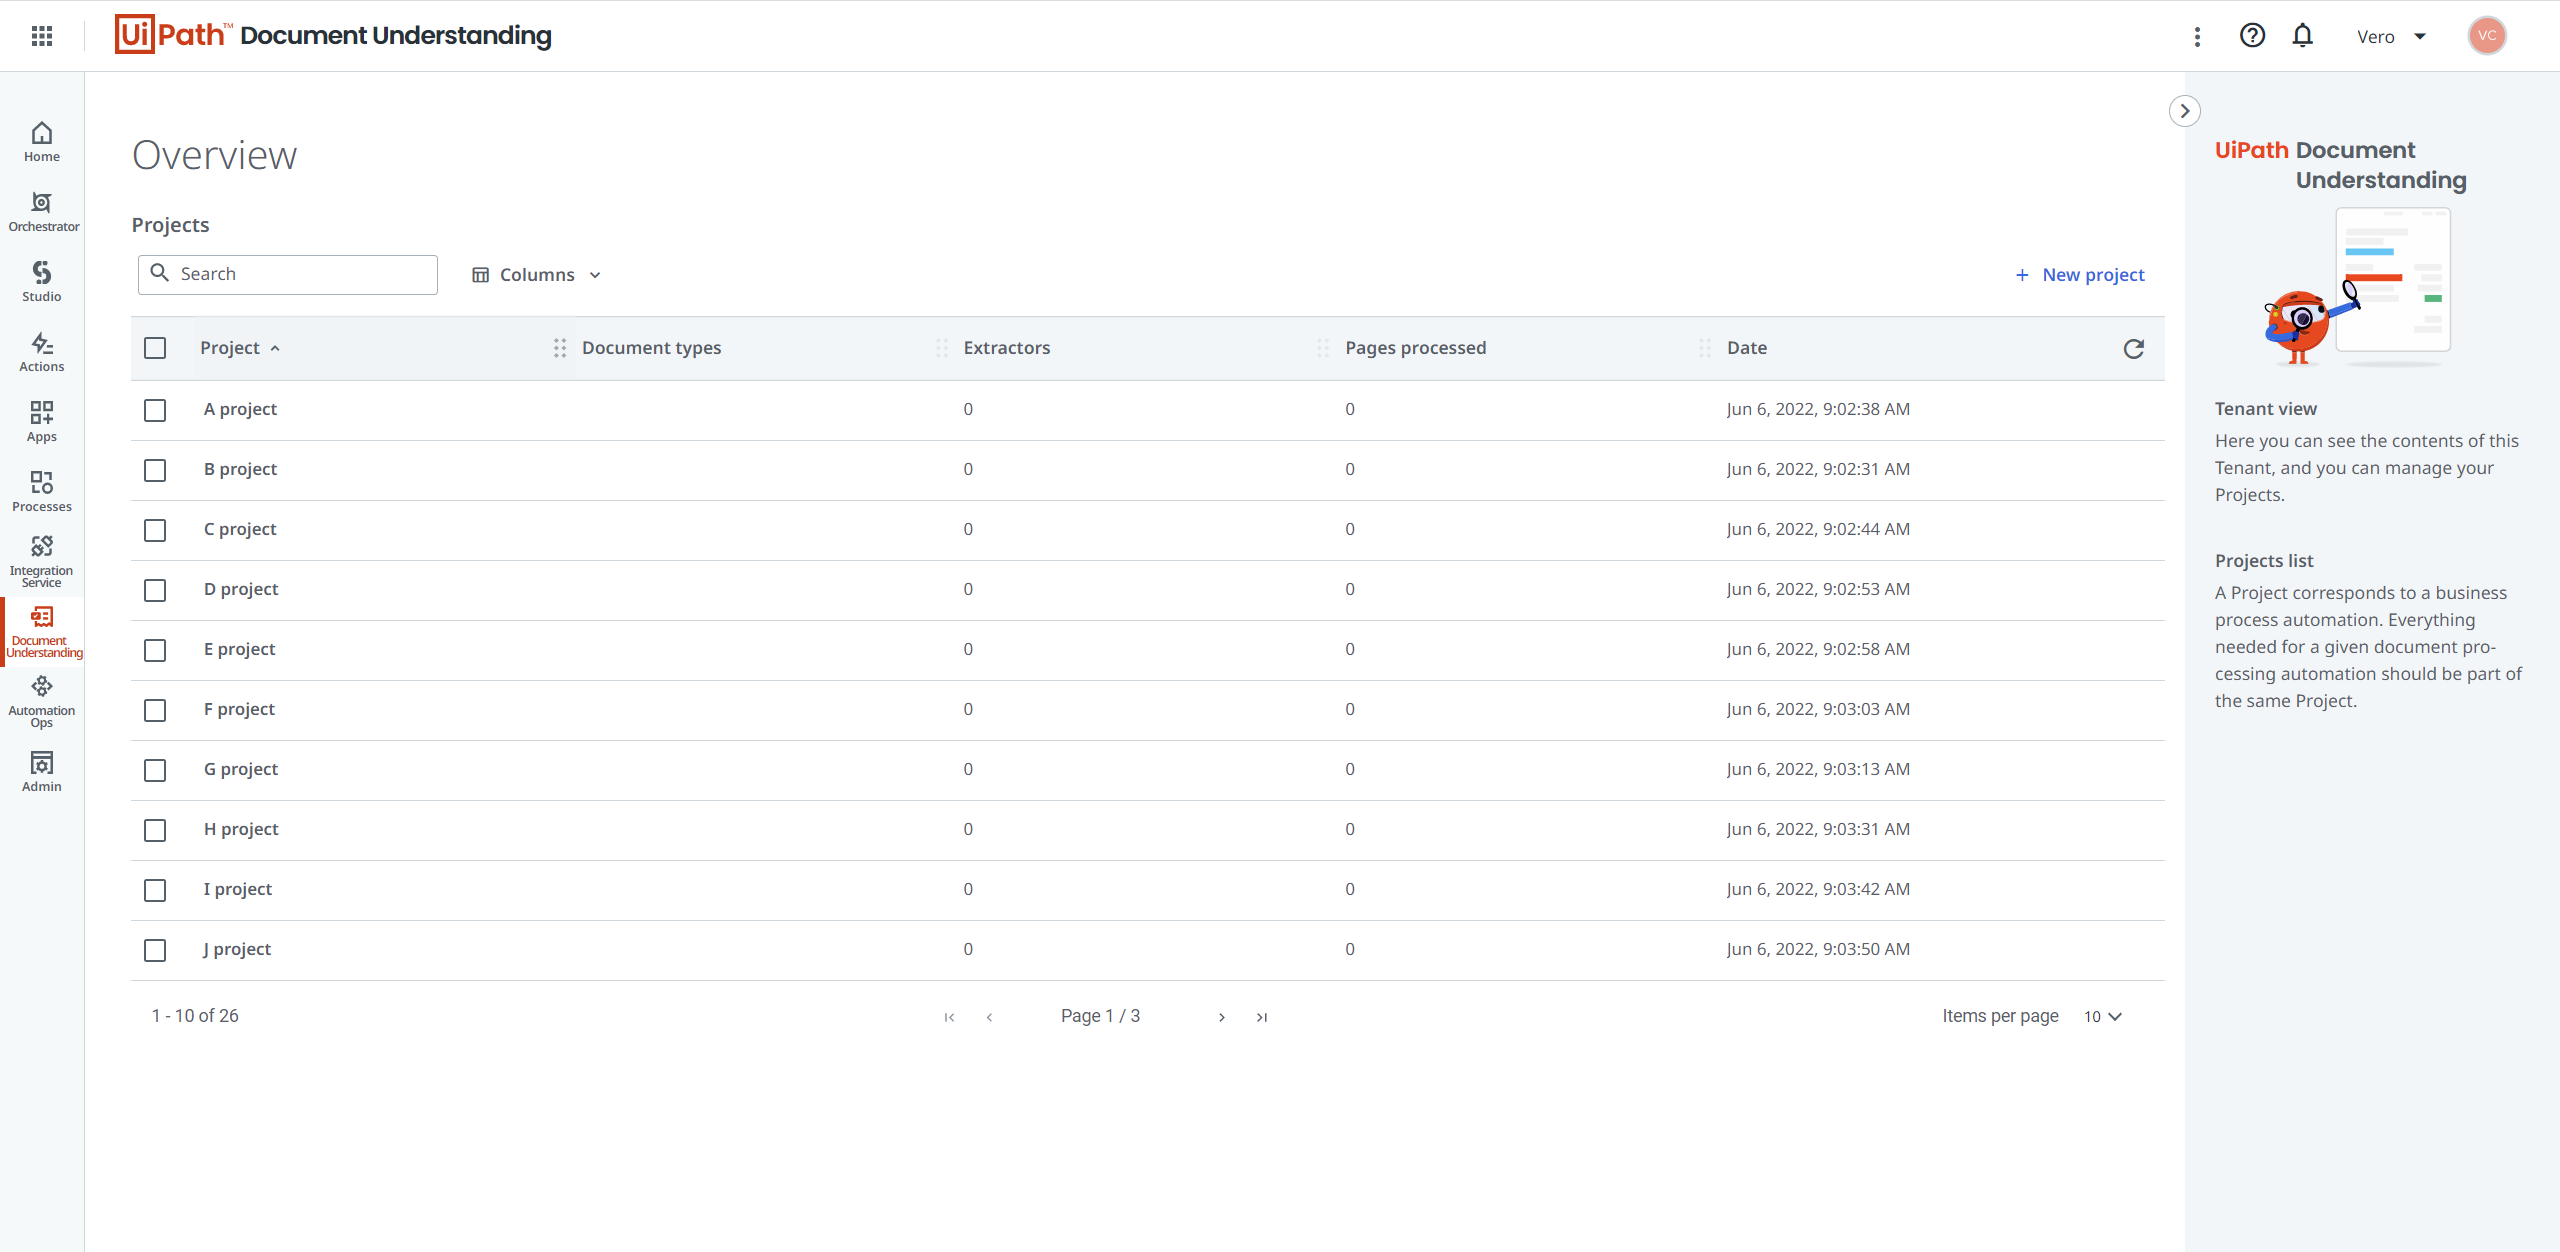Check the A project checkbox
This screenshot has height=1252, width=2560.
tap(155, 410)
